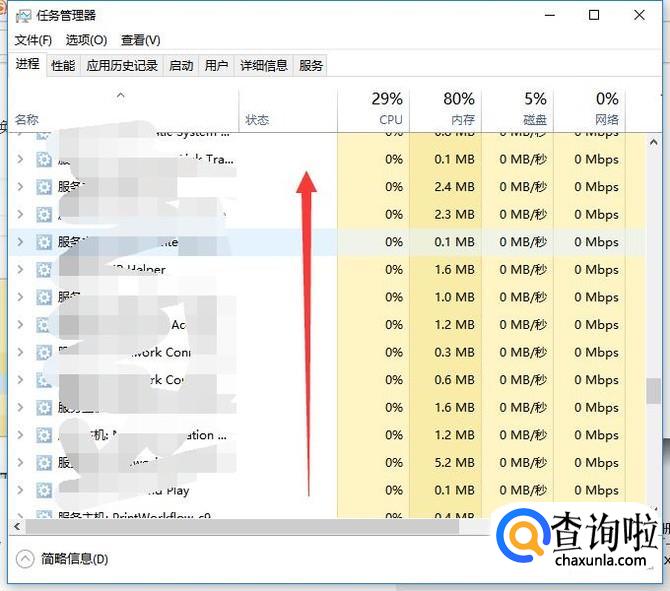Select the 1.0 MB memory cell
This screenshot has height=591, width=670.
tap(445, 297)
